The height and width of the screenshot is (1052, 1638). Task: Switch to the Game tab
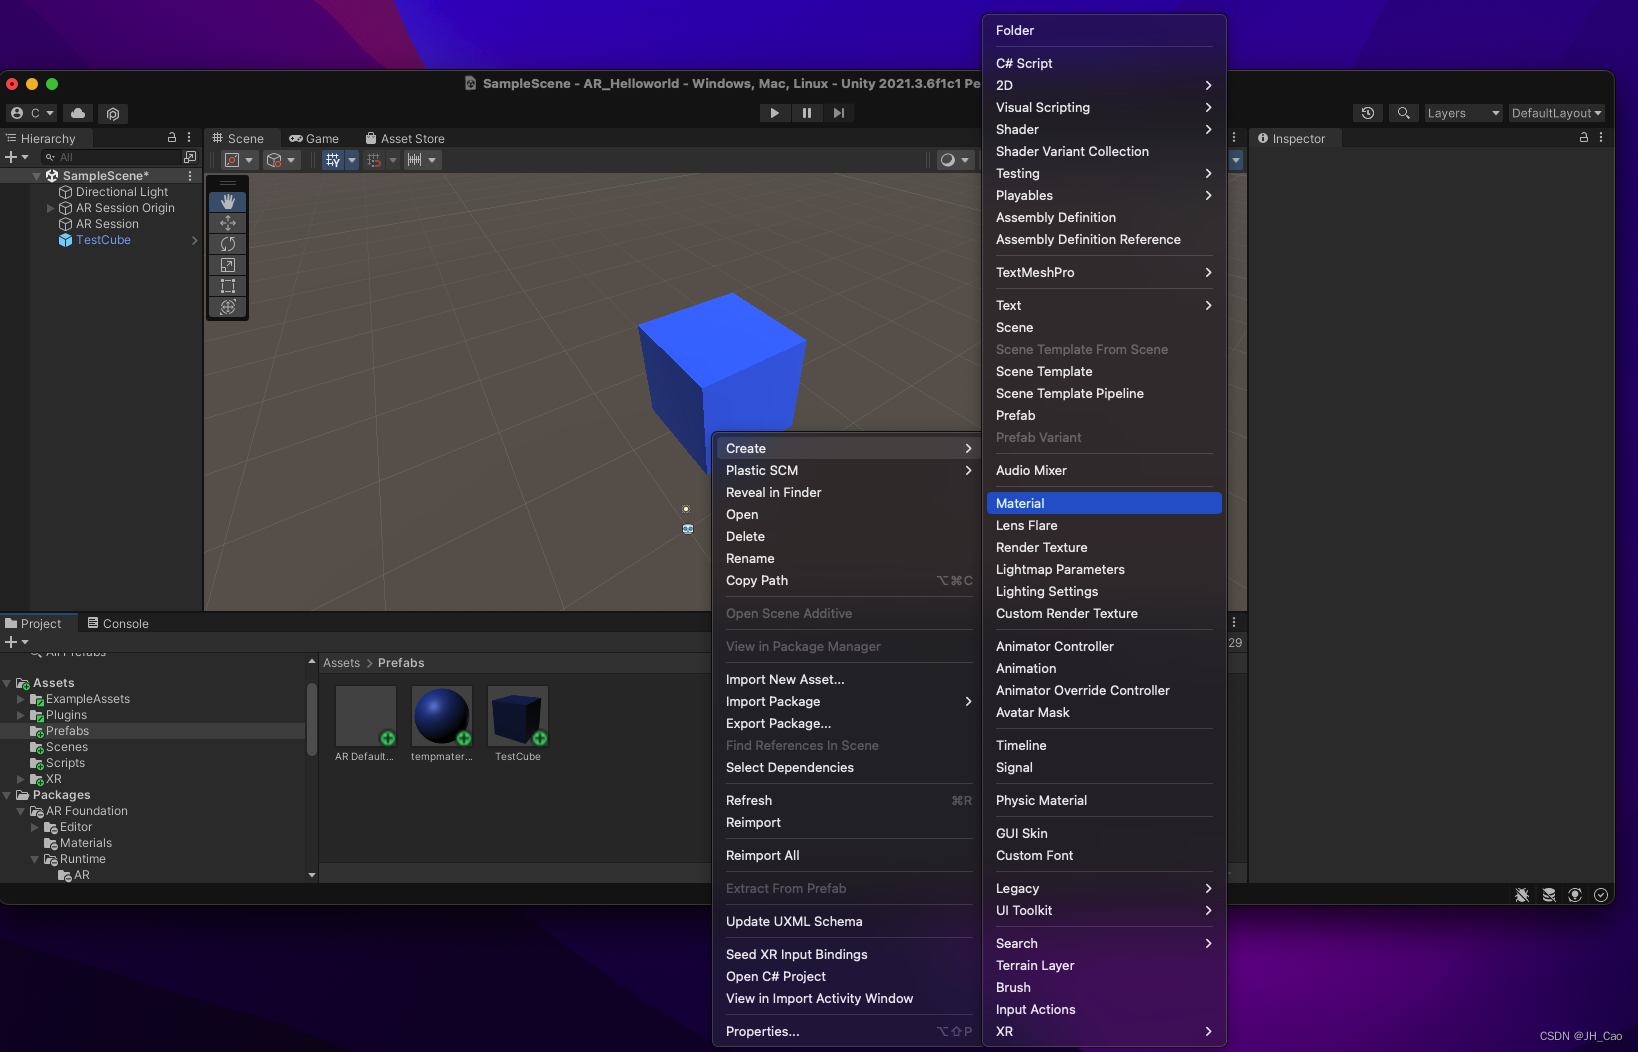click(x=313, y=139)
